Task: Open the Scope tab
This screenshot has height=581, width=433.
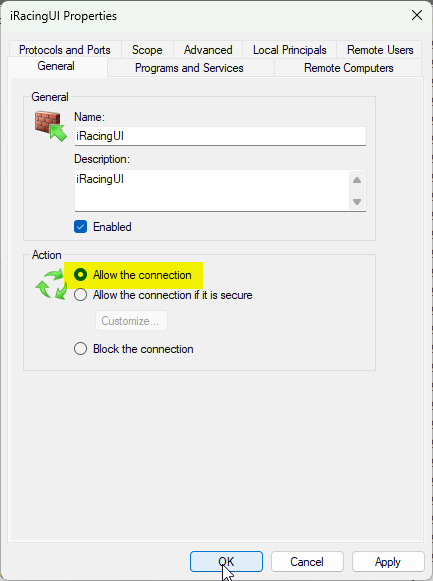Action: [x=147, y=50]
